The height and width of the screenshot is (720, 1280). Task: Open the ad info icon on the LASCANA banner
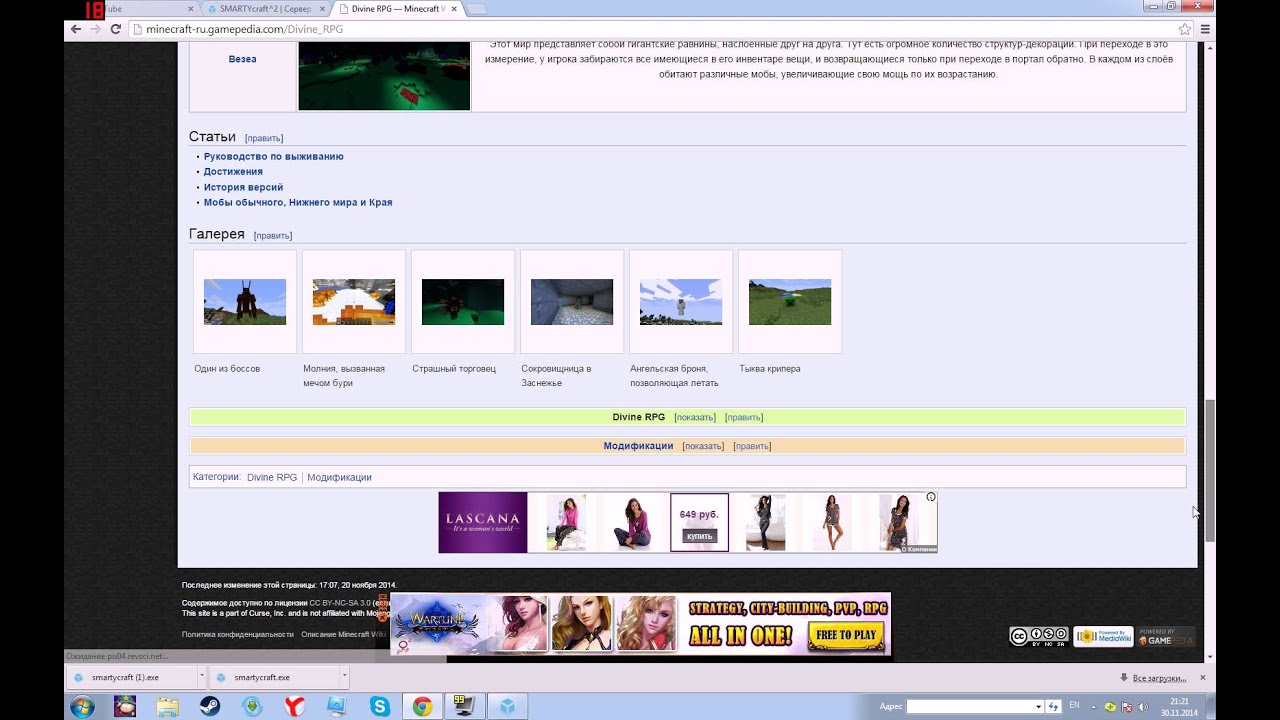[931, 497]
